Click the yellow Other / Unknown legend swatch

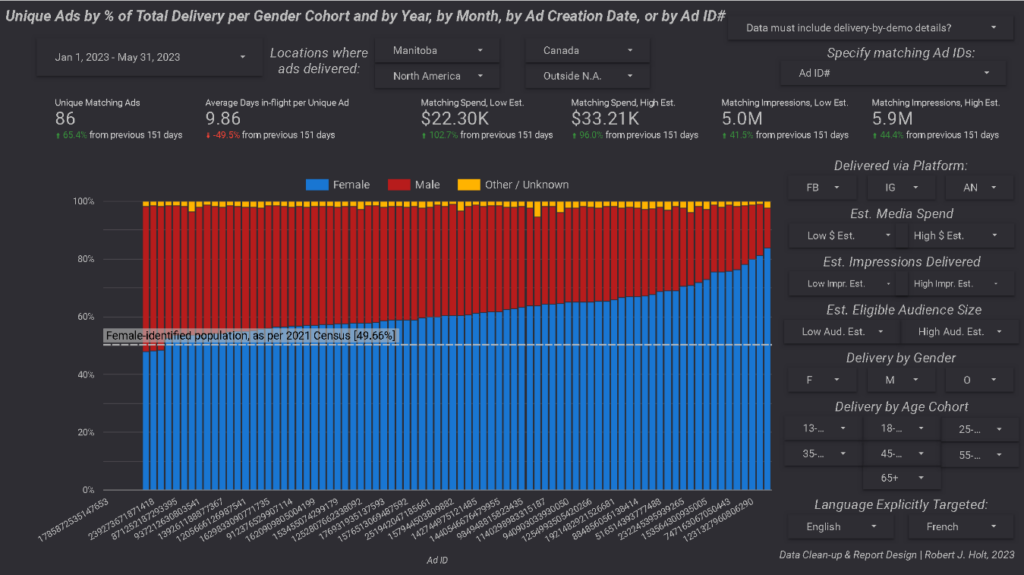[468, 185]
